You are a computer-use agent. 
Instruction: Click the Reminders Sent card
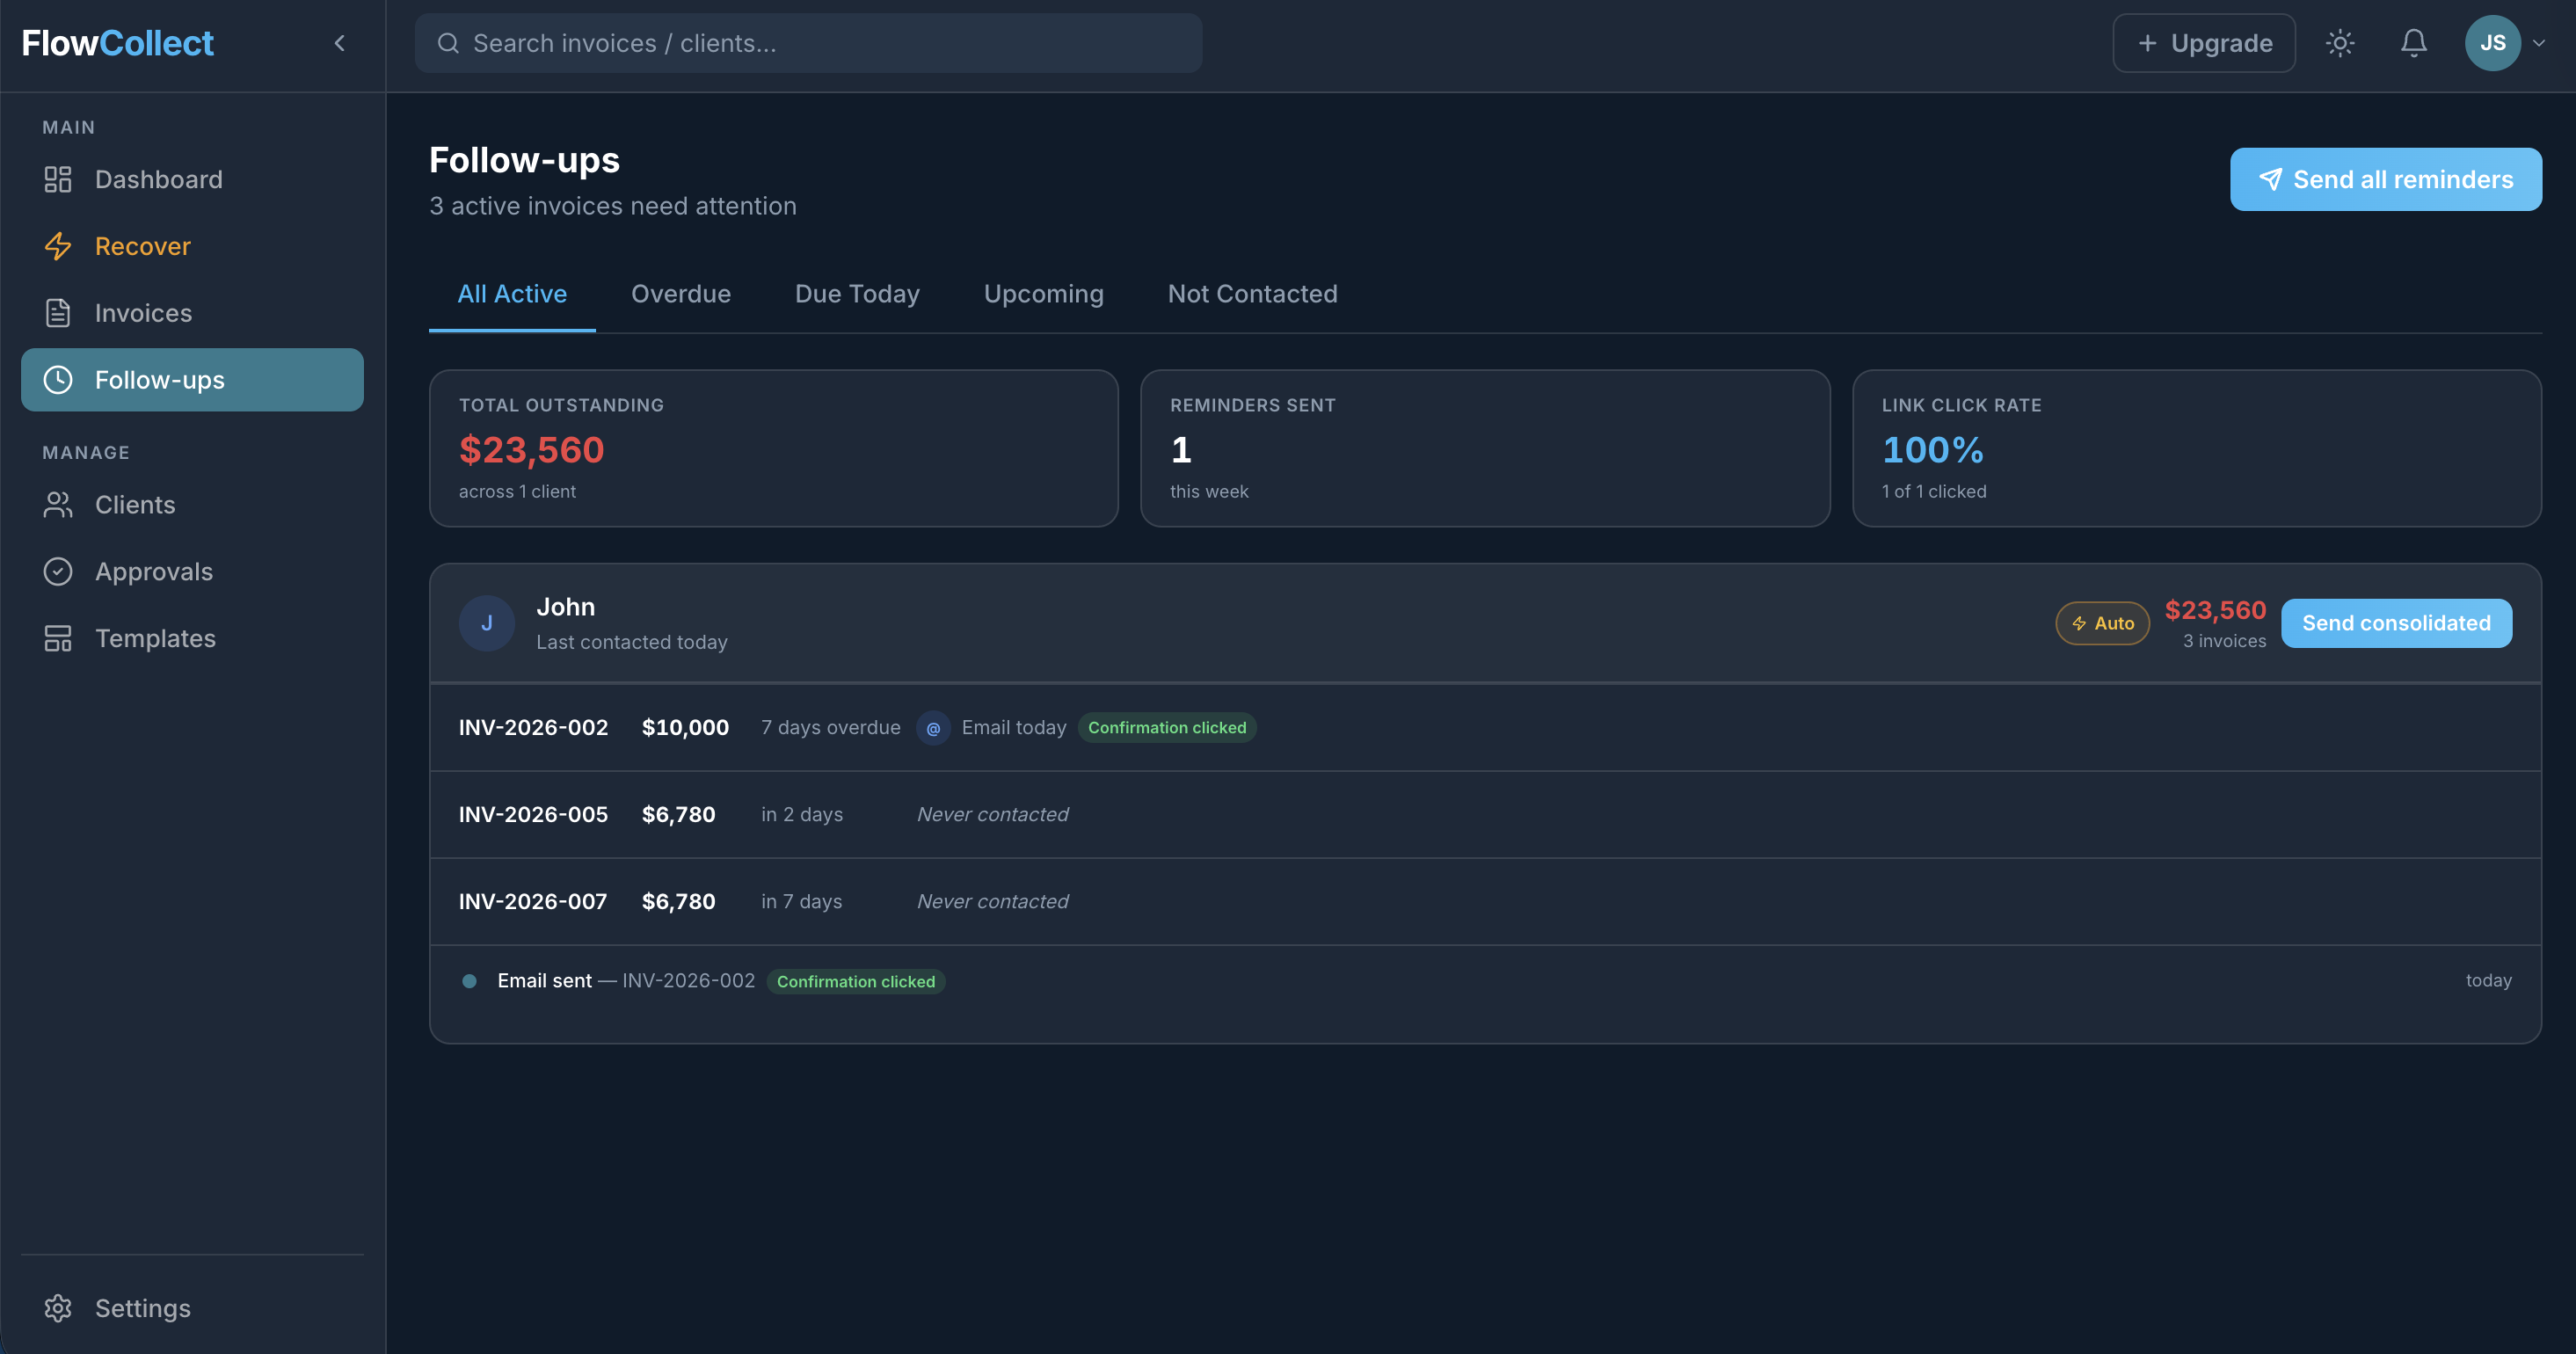point(1485,448)
